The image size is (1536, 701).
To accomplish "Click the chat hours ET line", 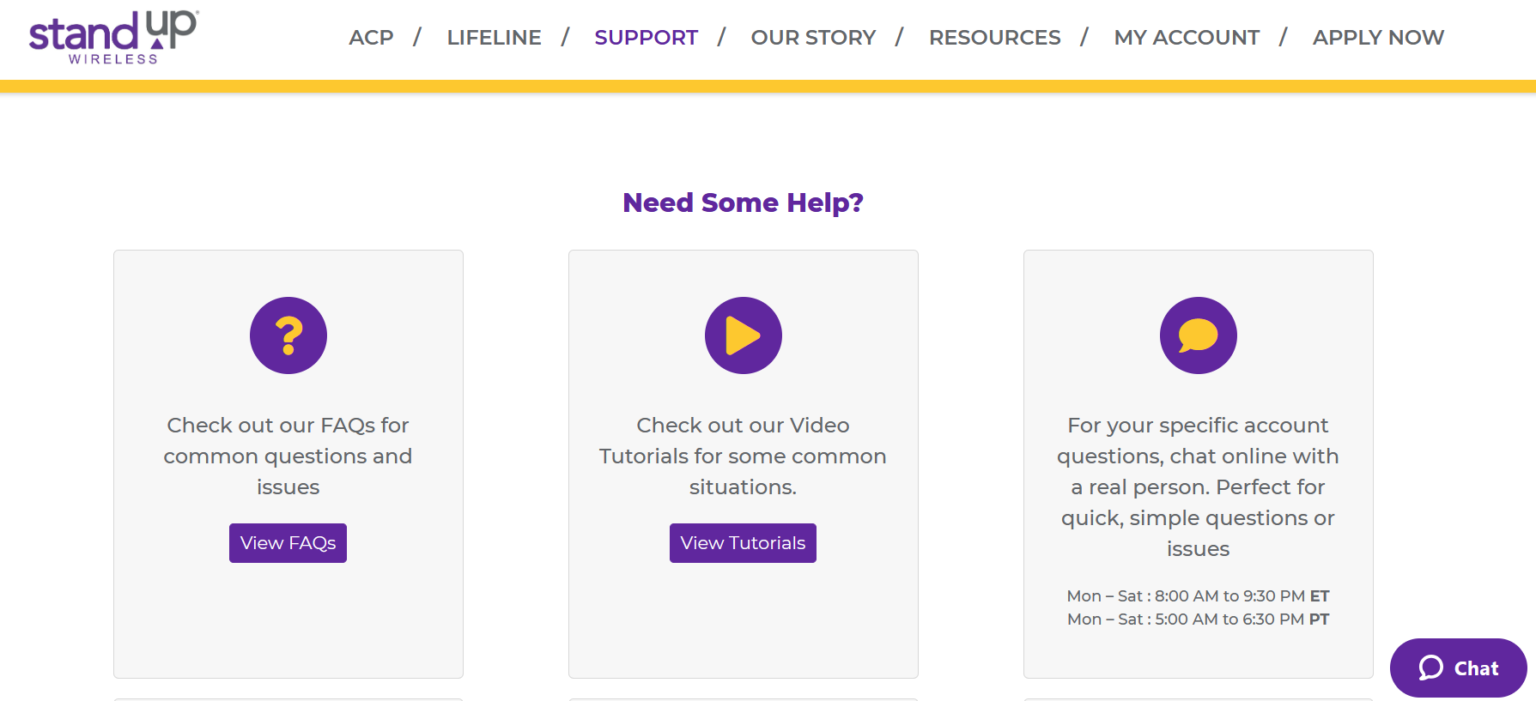I will click(x=1198, y=596).
